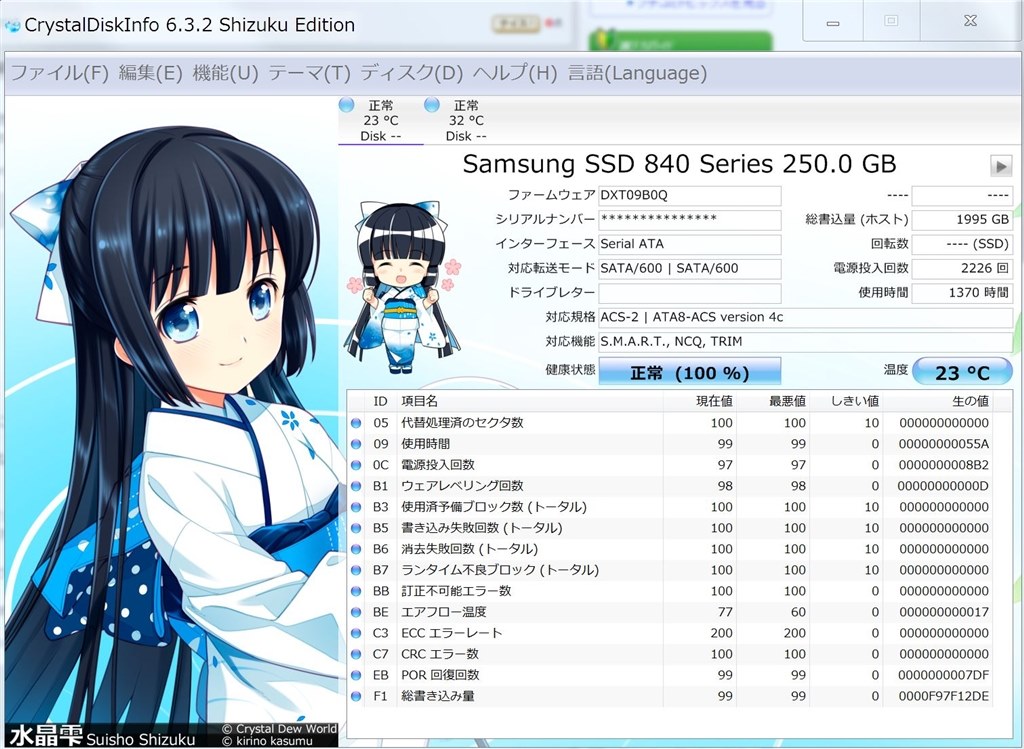Click the next-disk arrow right of the SSD title
This screenshot has width=1024, height=749.
pos(1001,166)
